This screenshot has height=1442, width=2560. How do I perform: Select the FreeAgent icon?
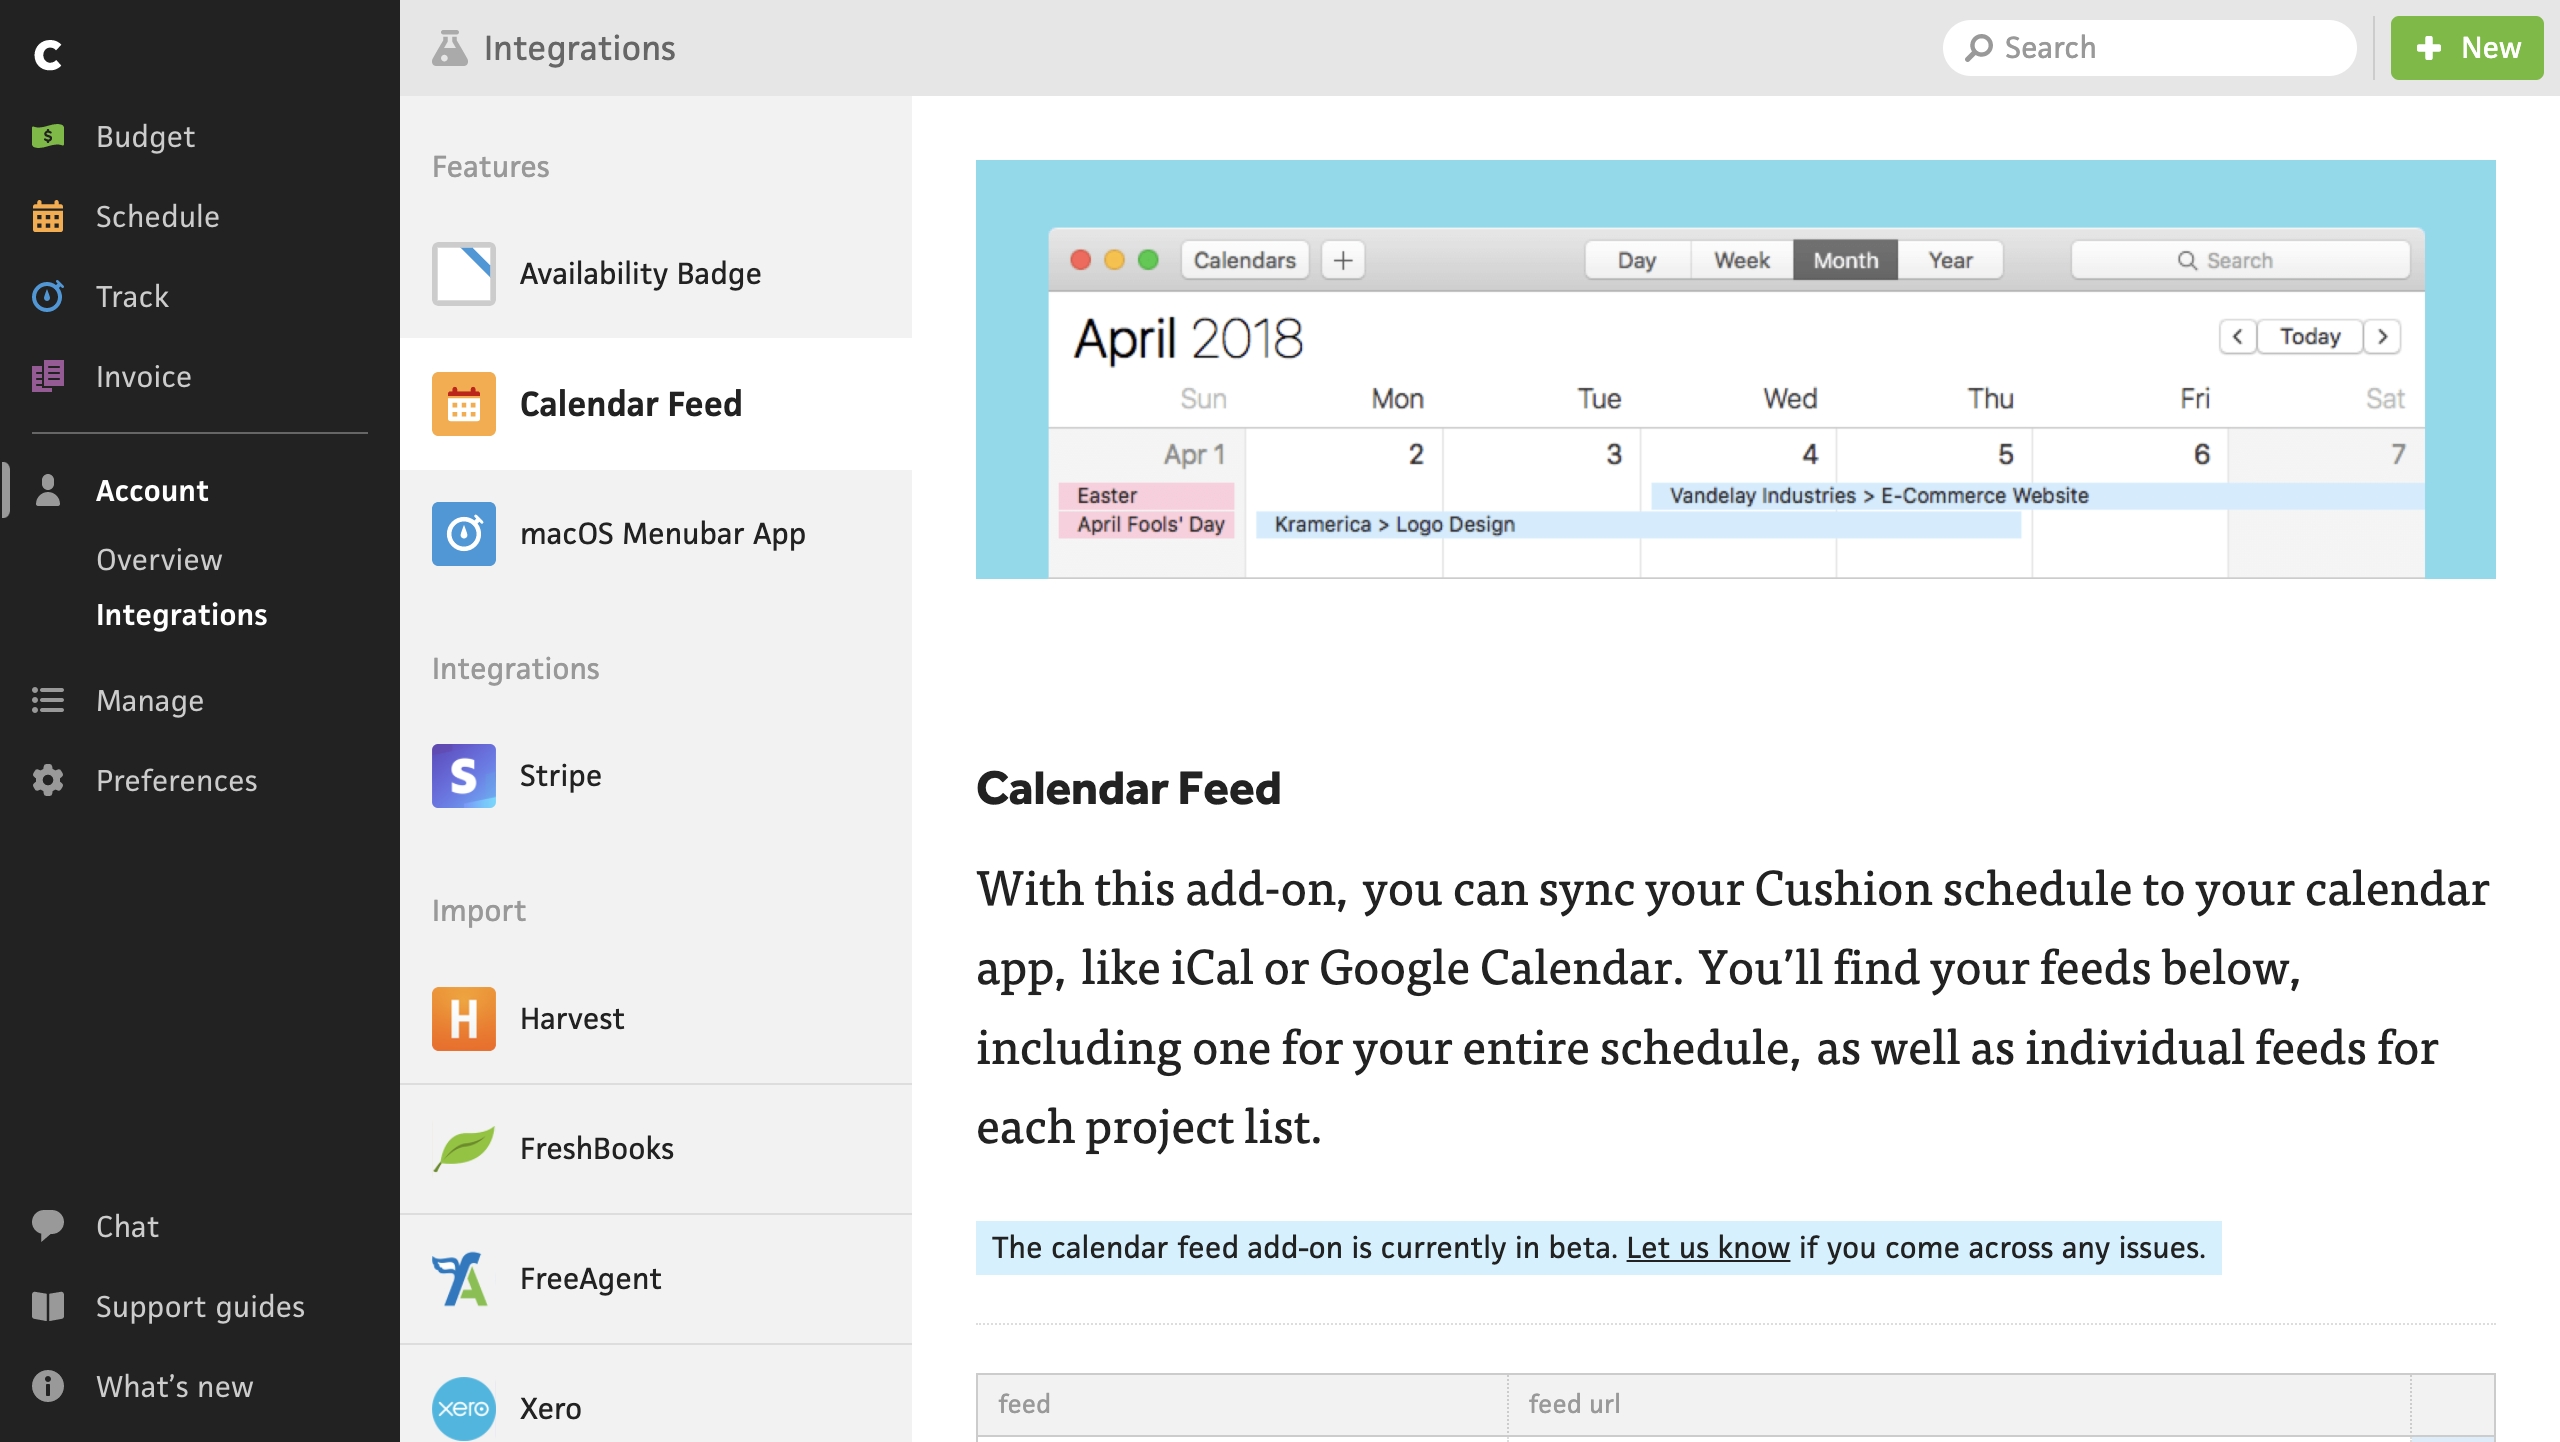[x=461, y=1278]
